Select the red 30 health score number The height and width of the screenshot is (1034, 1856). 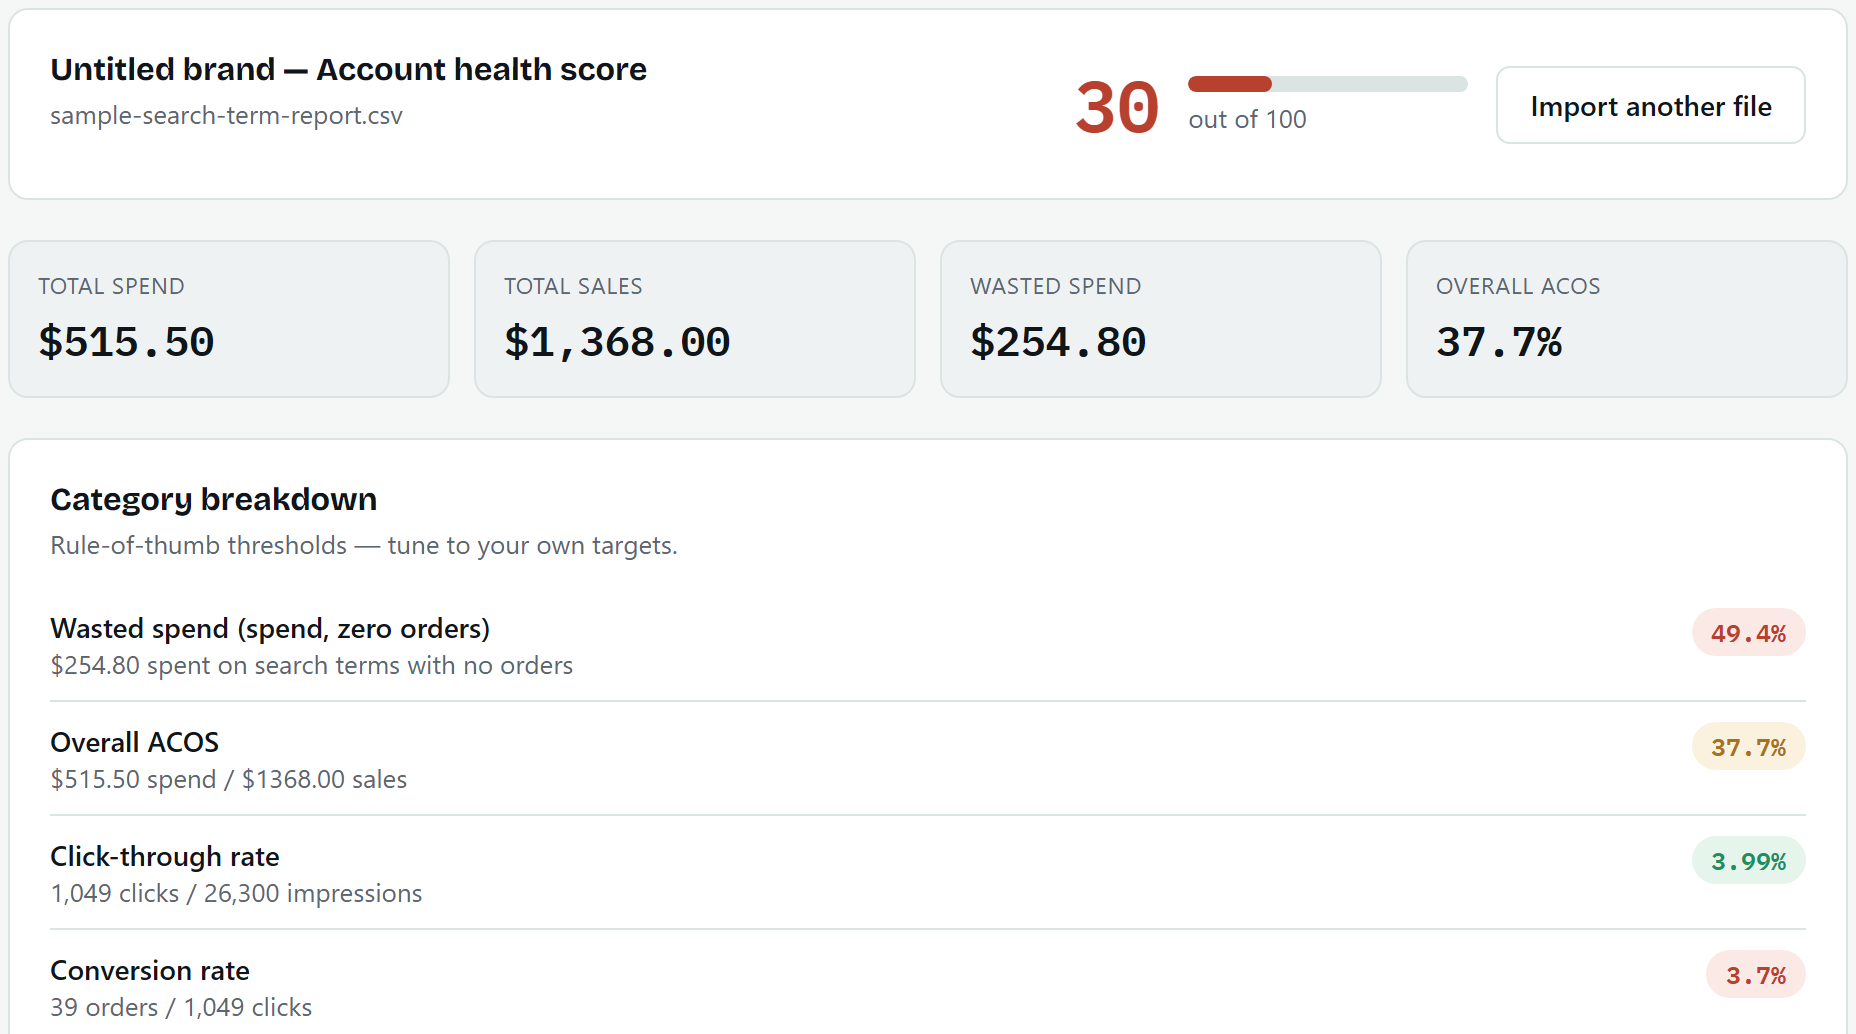pos(1117,107)
